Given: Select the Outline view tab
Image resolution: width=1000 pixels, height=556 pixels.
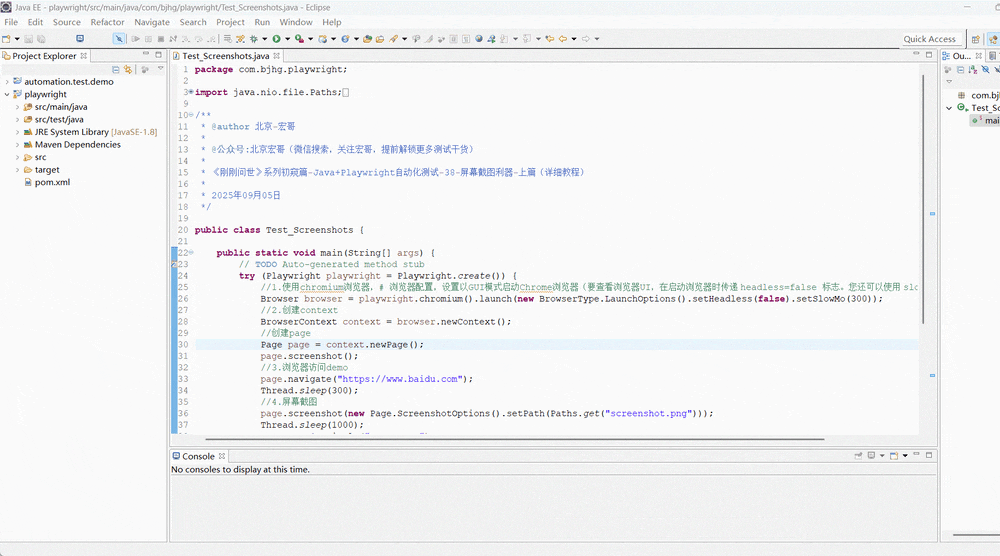Looking at the screenshot, I should (961, 56).
